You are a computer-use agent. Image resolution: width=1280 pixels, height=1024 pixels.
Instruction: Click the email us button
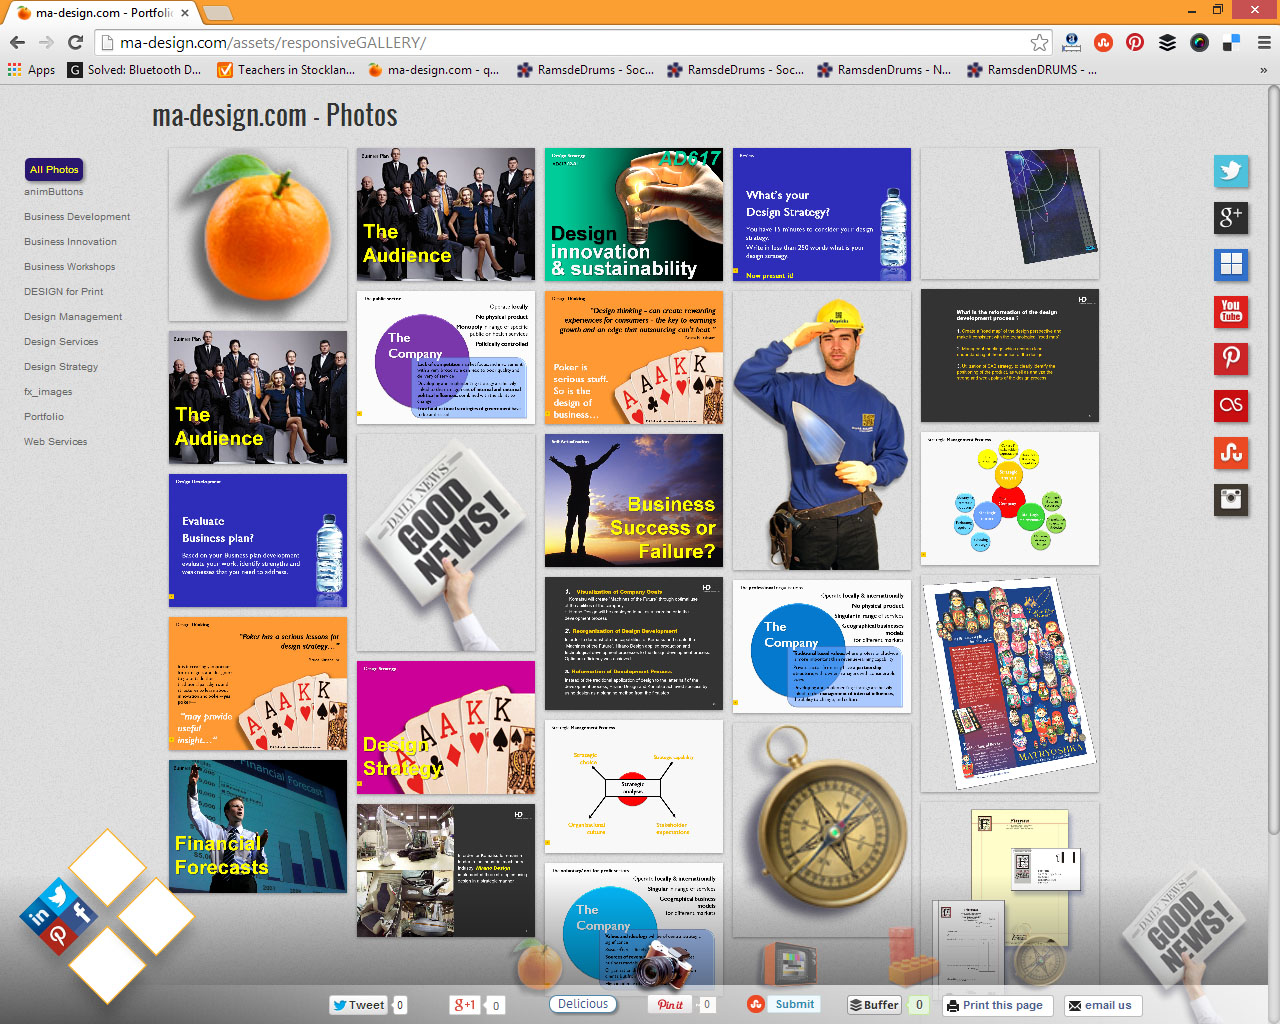[1100, 1005]
